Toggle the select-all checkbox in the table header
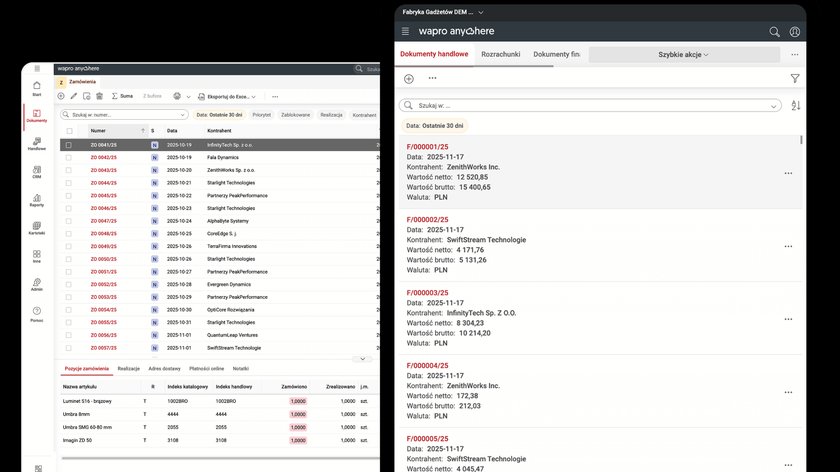The width and height of the screenshot is (840, 472). [x=69, y=131]
